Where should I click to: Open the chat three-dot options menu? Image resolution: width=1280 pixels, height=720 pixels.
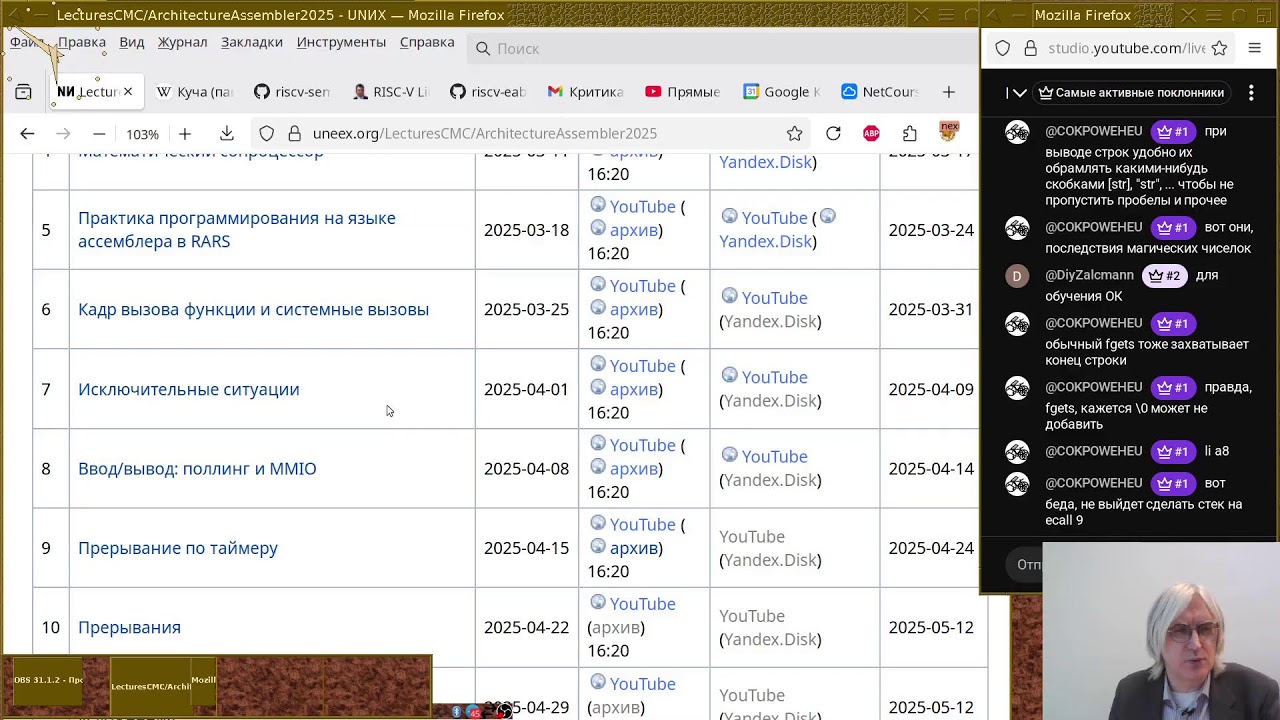(1251, 93)
